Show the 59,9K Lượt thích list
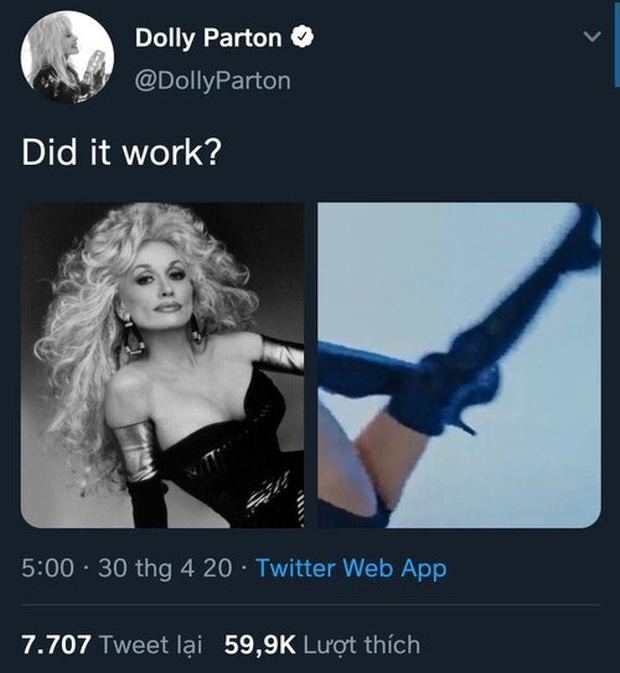Screen dimensions: 620x673 [x=322, y=645]
